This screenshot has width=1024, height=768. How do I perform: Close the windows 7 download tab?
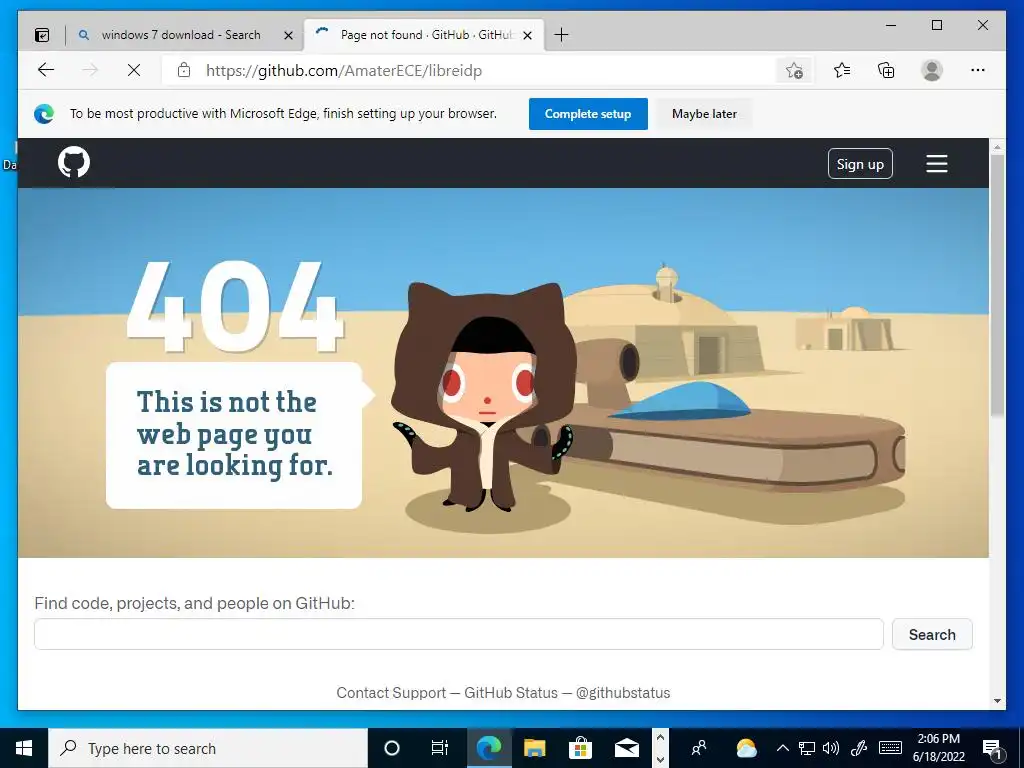(x=288, y=35)
